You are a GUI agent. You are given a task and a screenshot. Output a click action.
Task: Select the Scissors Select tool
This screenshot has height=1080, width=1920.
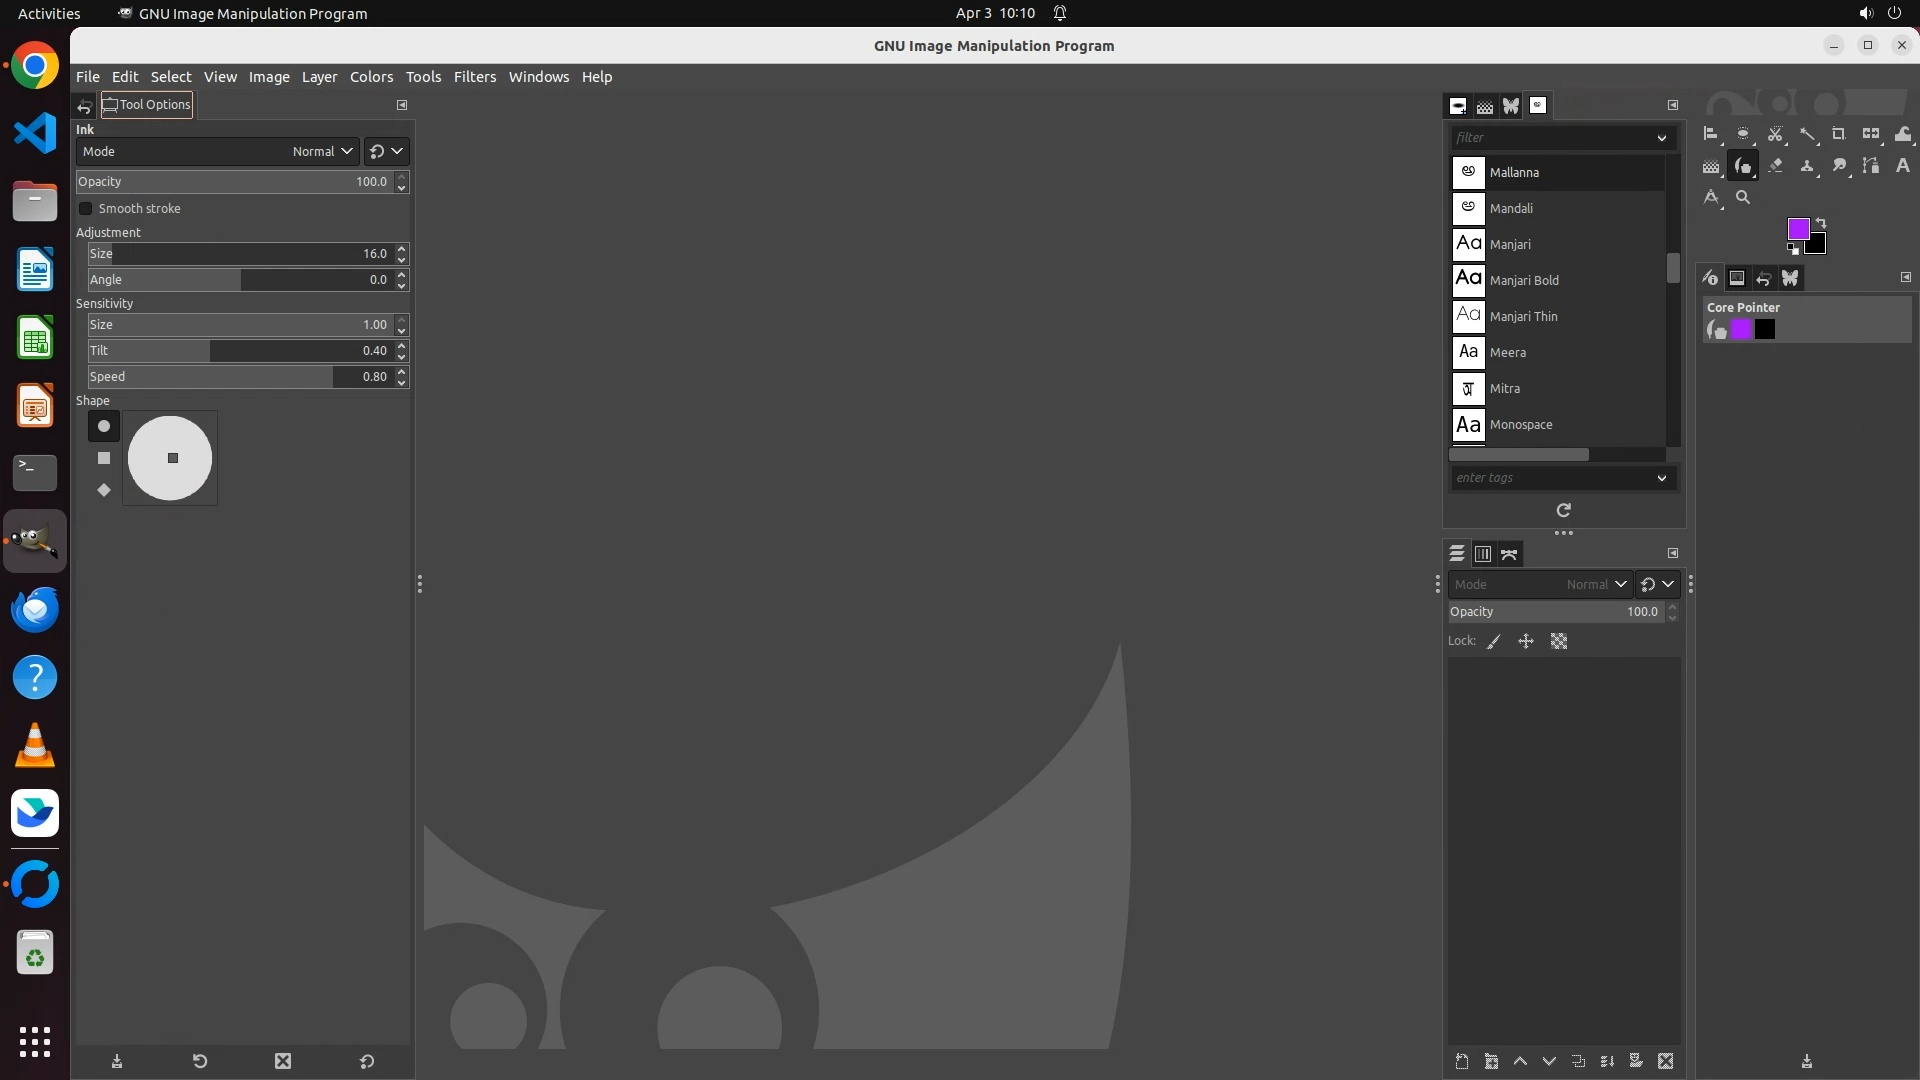click(x=1775, y=134)
